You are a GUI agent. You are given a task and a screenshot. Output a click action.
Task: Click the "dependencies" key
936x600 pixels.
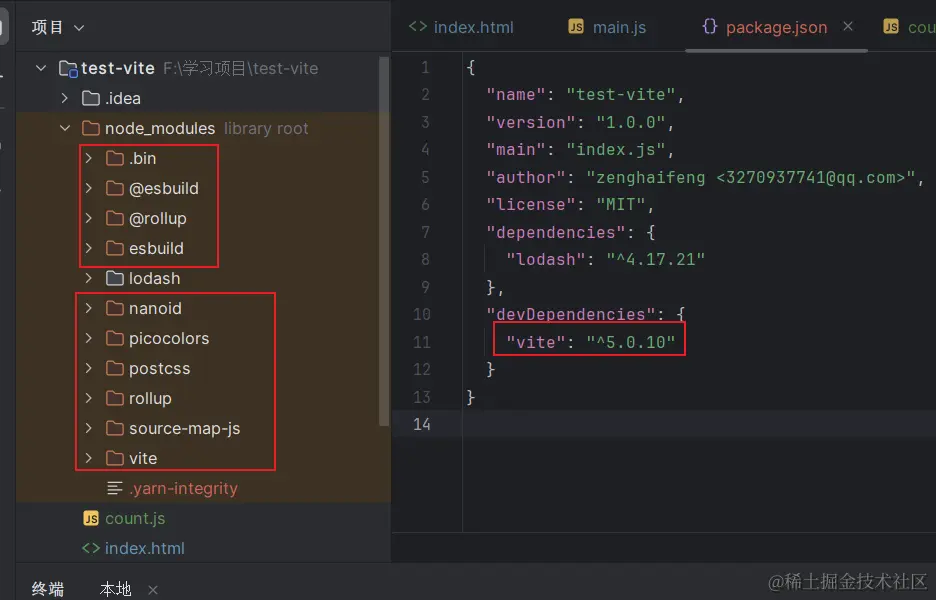point(556,232)
